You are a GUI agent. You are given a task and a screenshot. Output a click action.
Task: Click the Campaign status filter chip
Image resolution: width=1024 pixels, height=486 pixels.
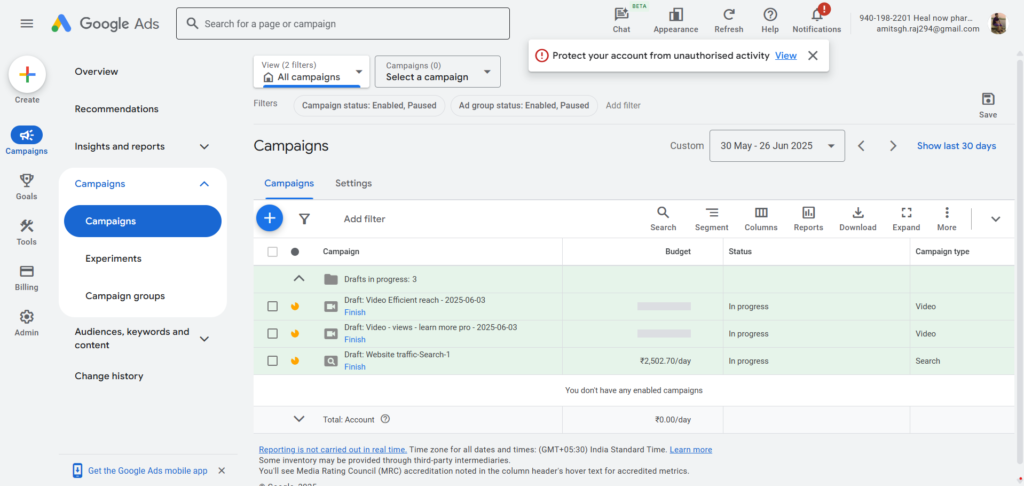[x=369, y=105]
